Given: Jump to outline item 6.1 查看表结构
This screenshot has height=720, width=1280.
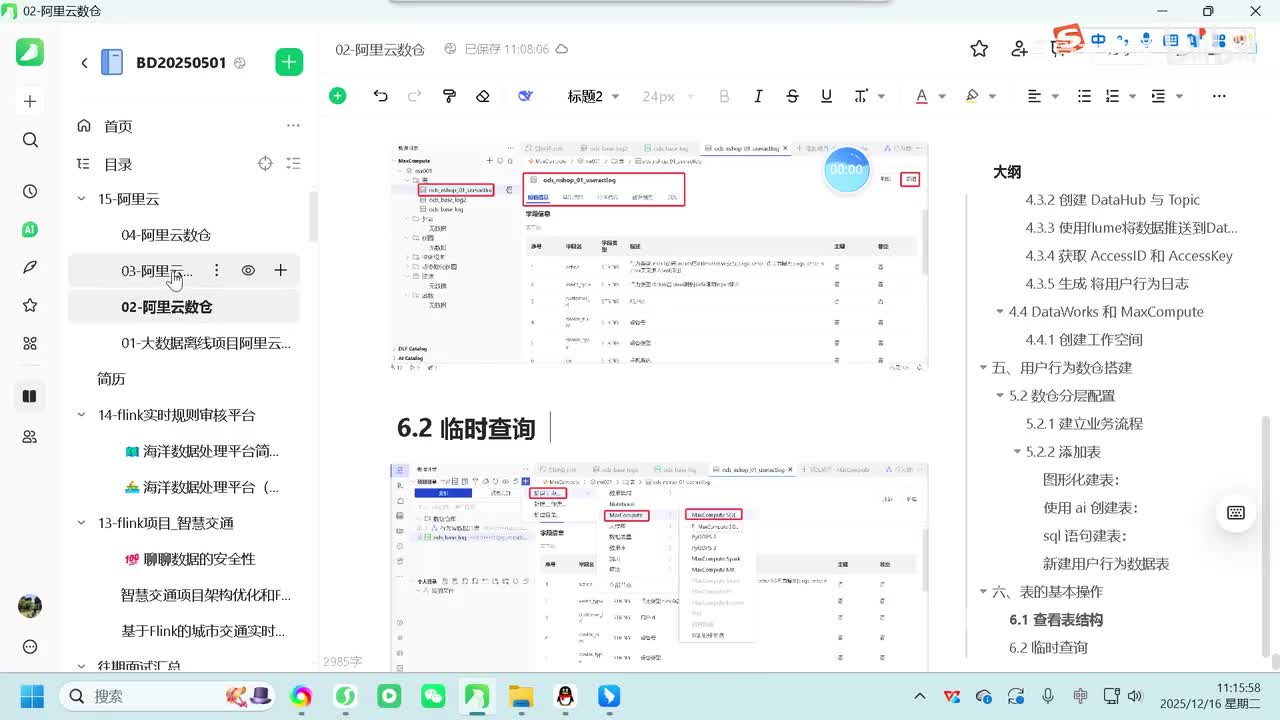Looking at the screenshot, I should [x=1056, y=620].
